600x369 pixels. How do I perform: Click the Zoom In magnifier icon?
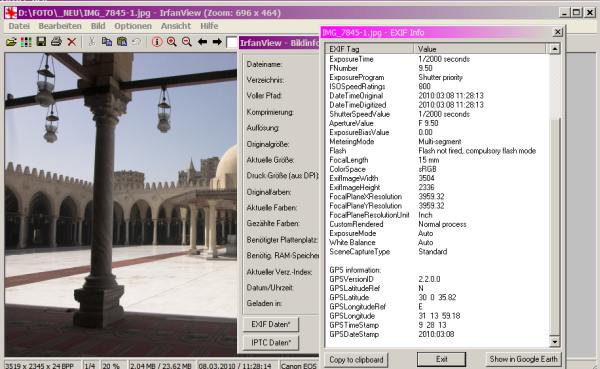click(172, 41)
